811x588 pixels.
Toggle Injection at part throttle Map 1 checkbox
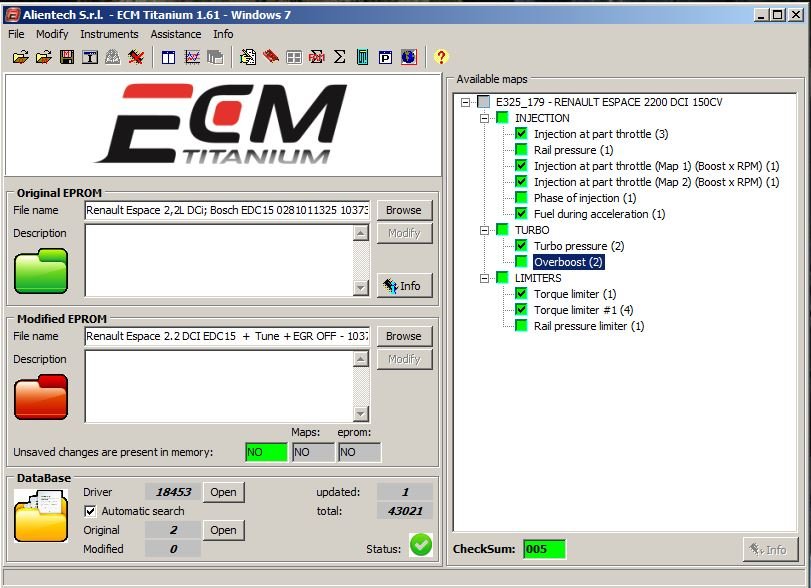pyautogui.click(x=521, y=166)
